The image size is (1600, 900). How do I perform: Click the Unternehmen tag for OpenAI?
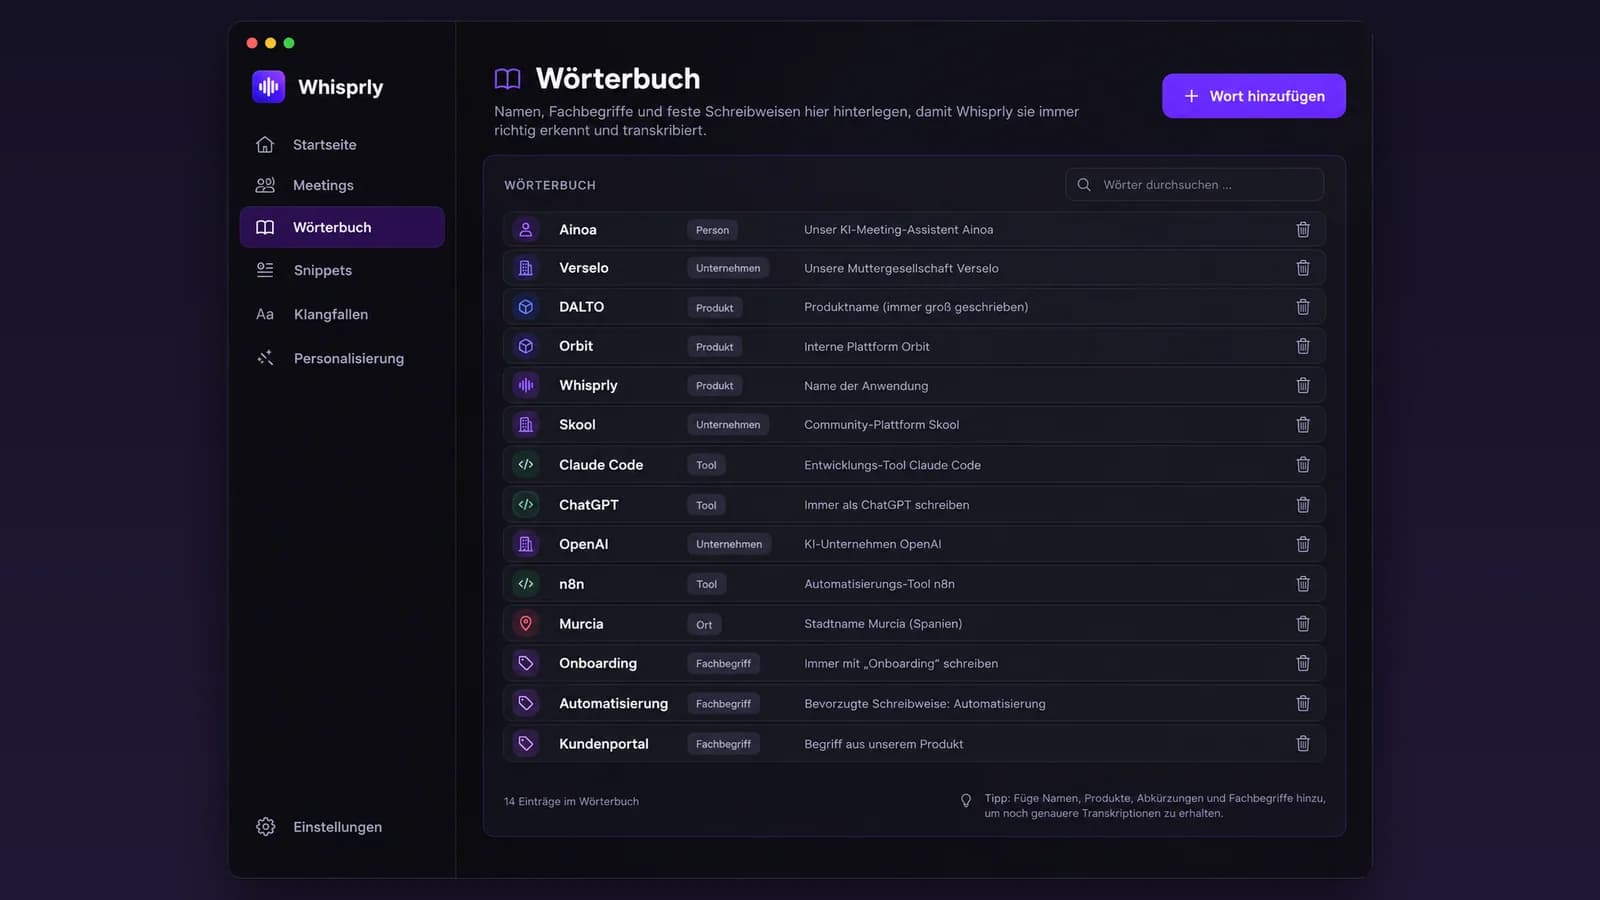tap(729, 544)
